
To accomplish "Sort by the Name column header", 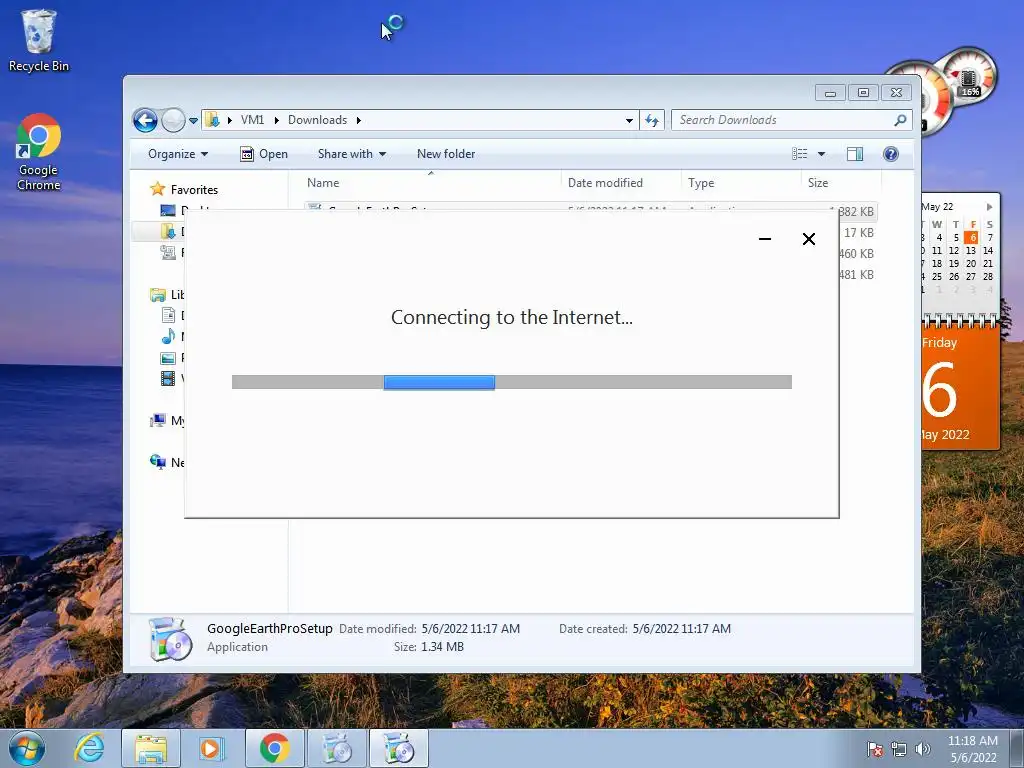I will (x=430, y=183).
